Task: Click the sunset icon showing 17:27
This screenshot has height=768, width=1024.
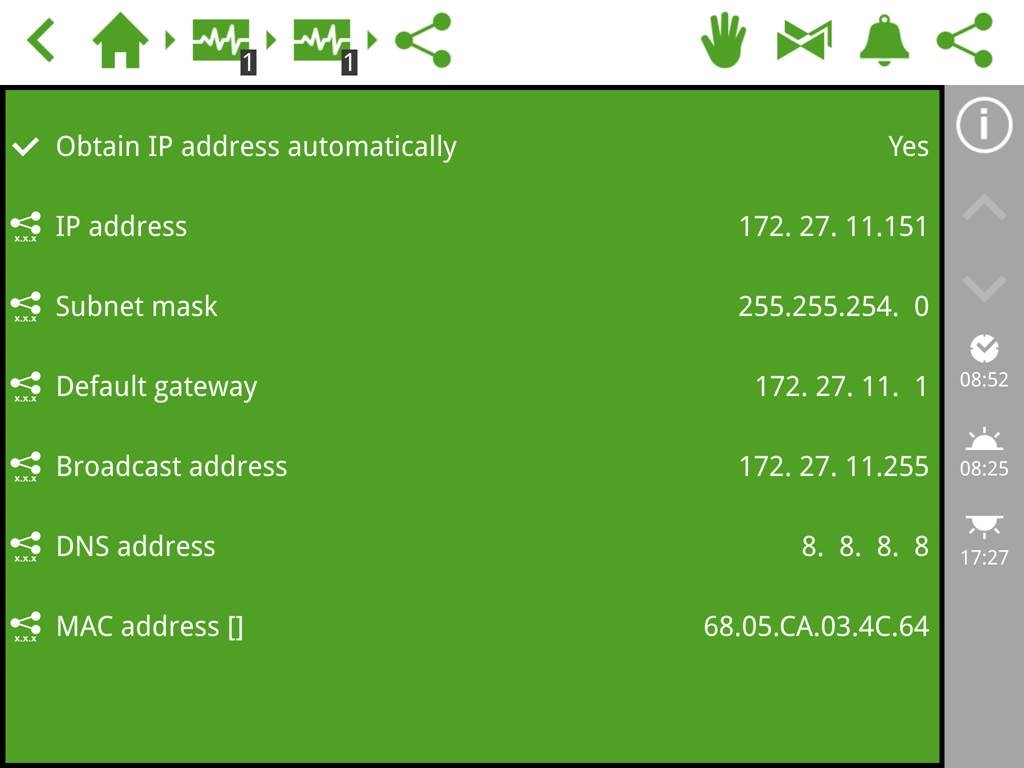Action: pyautogui.click(x=984, y=541)
